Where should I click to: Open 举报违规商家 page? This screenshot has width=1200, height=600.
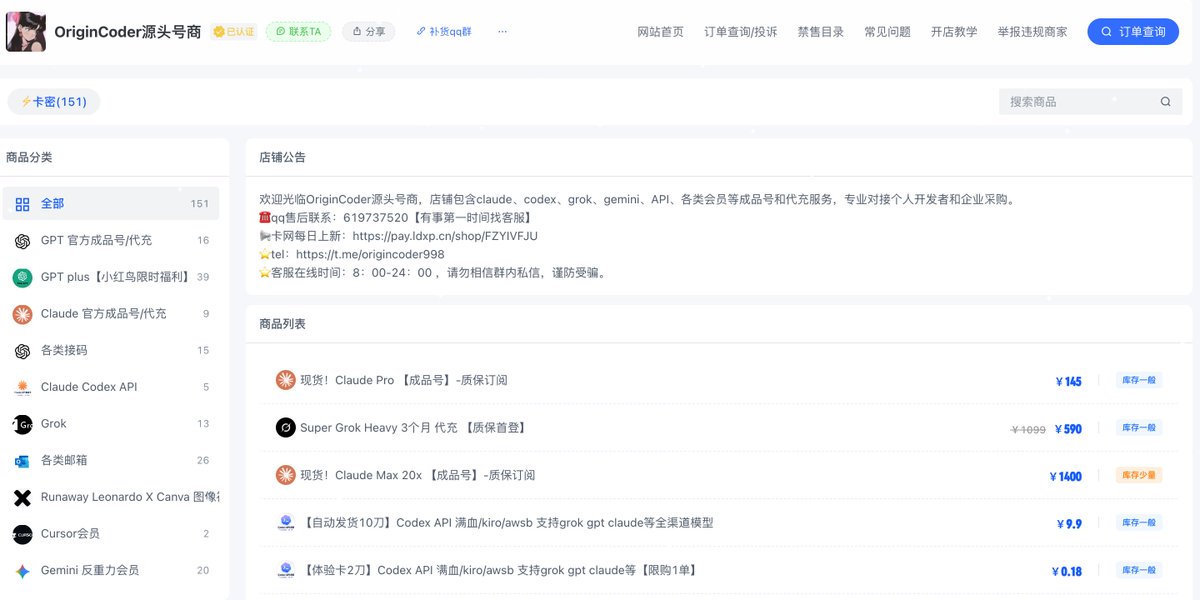(x=1032, y=32)
